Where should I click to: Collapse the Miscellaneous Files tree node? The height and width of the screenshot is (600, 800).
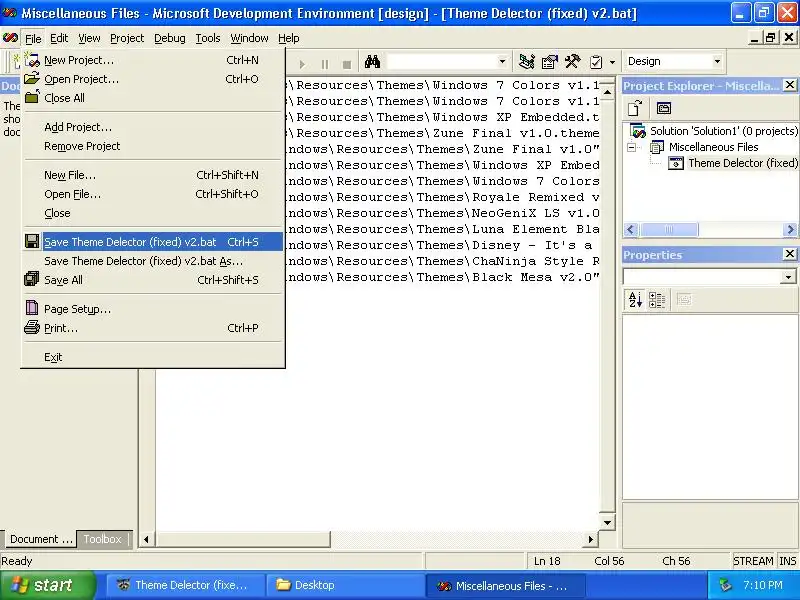[632, 147]
